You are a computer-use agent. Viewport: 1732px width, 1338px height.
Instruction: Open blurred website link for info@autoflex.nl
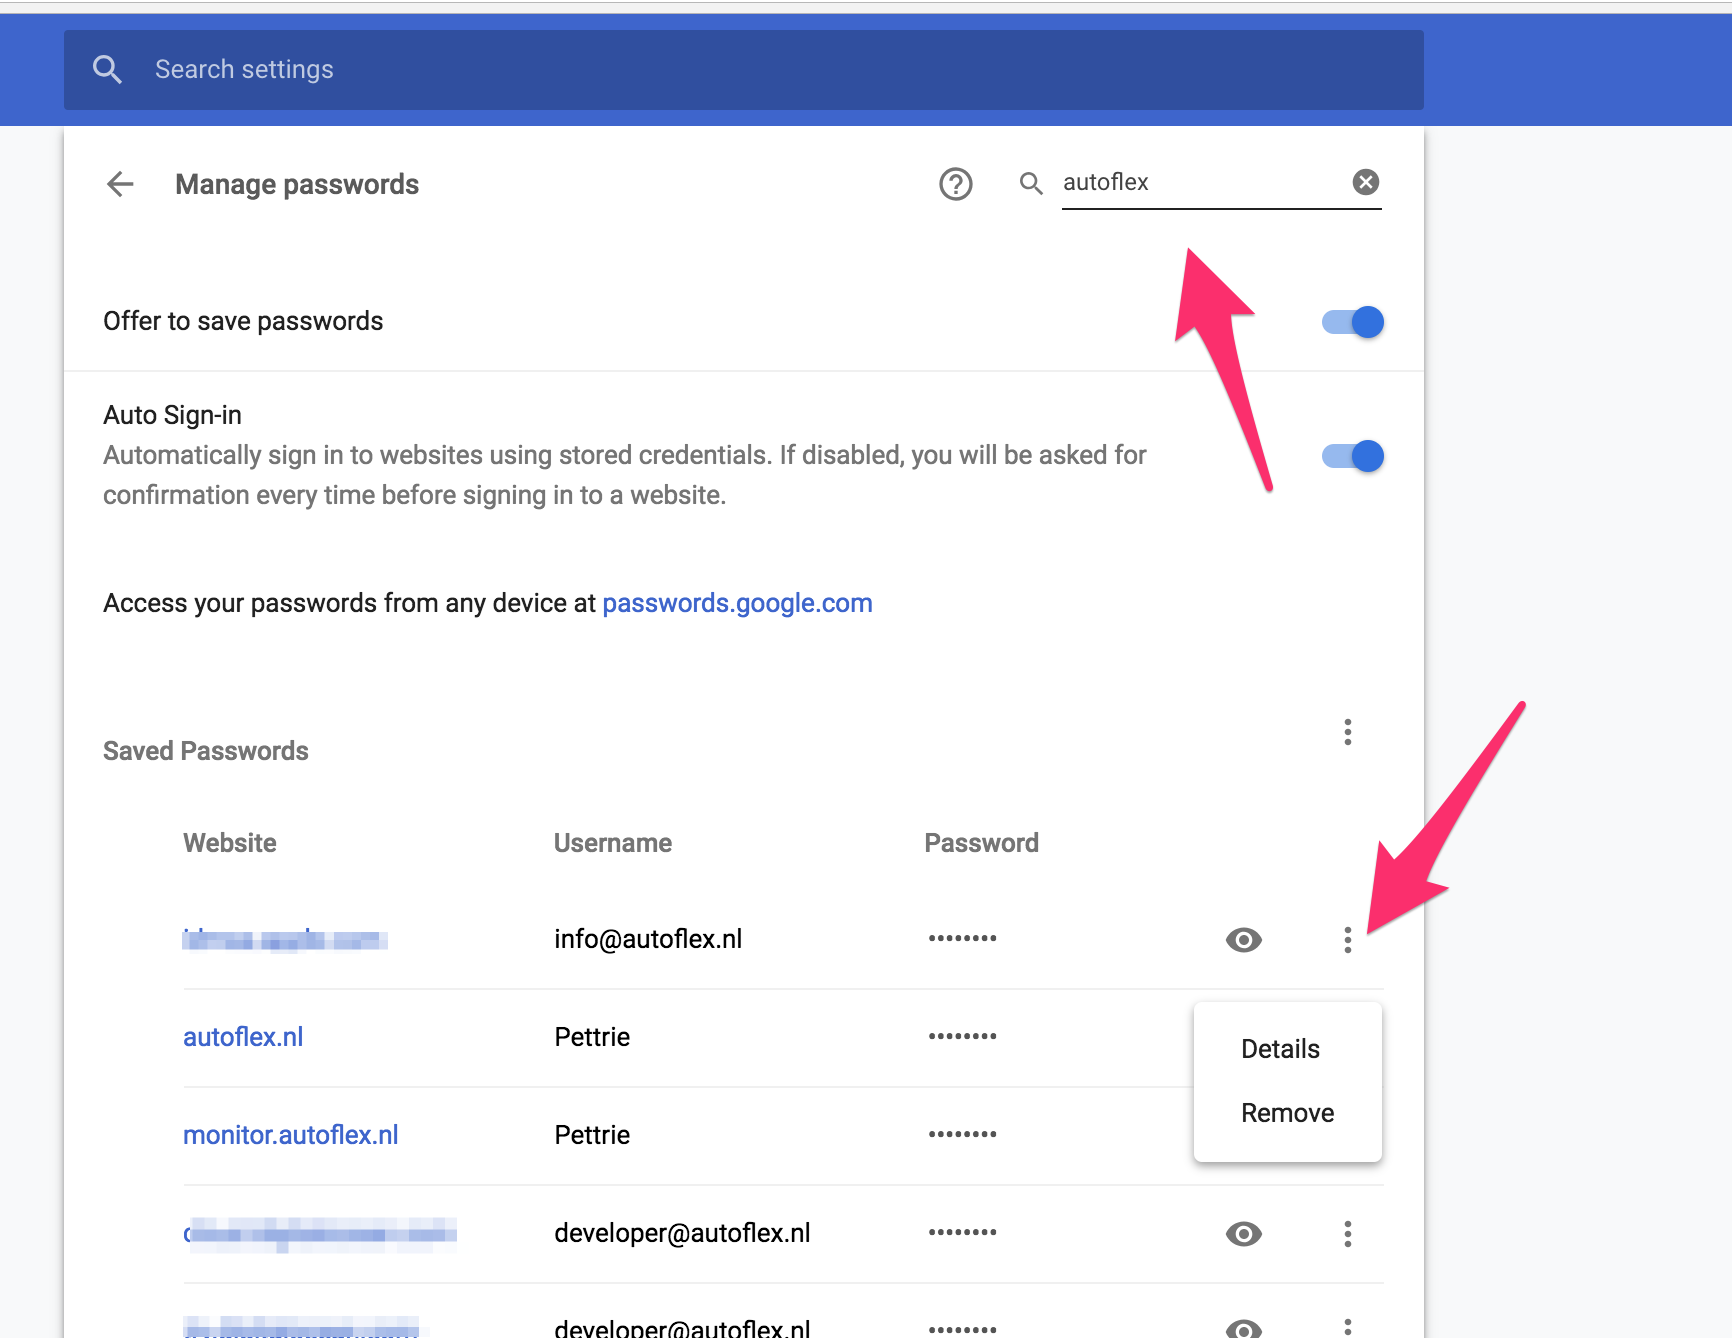[285, 940]
